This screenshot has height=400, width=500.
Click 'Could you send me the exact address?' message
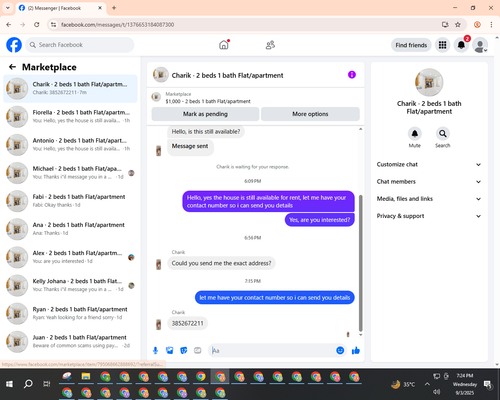tap(221, 263)
